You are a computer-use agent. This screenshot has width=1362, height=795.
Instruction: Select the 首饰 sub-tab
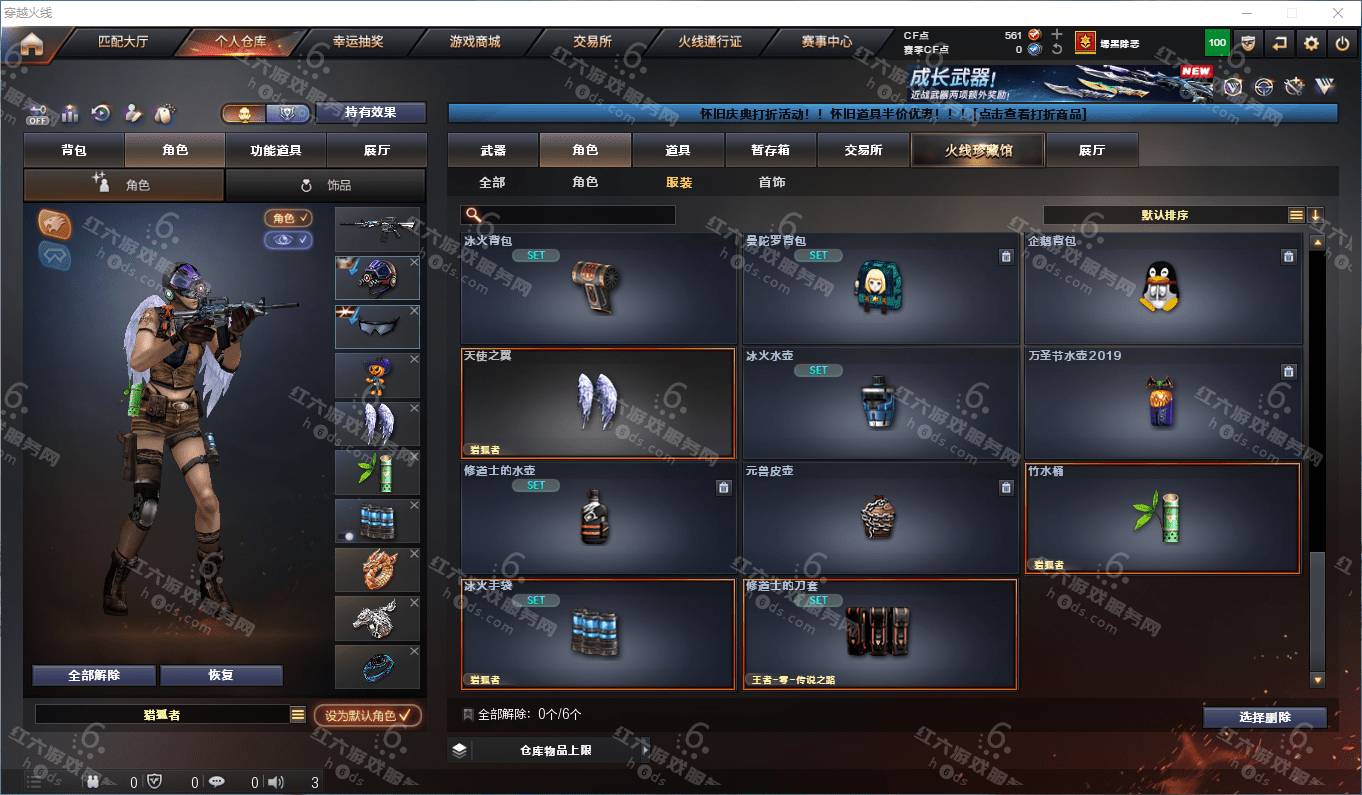tap(771, 182)
